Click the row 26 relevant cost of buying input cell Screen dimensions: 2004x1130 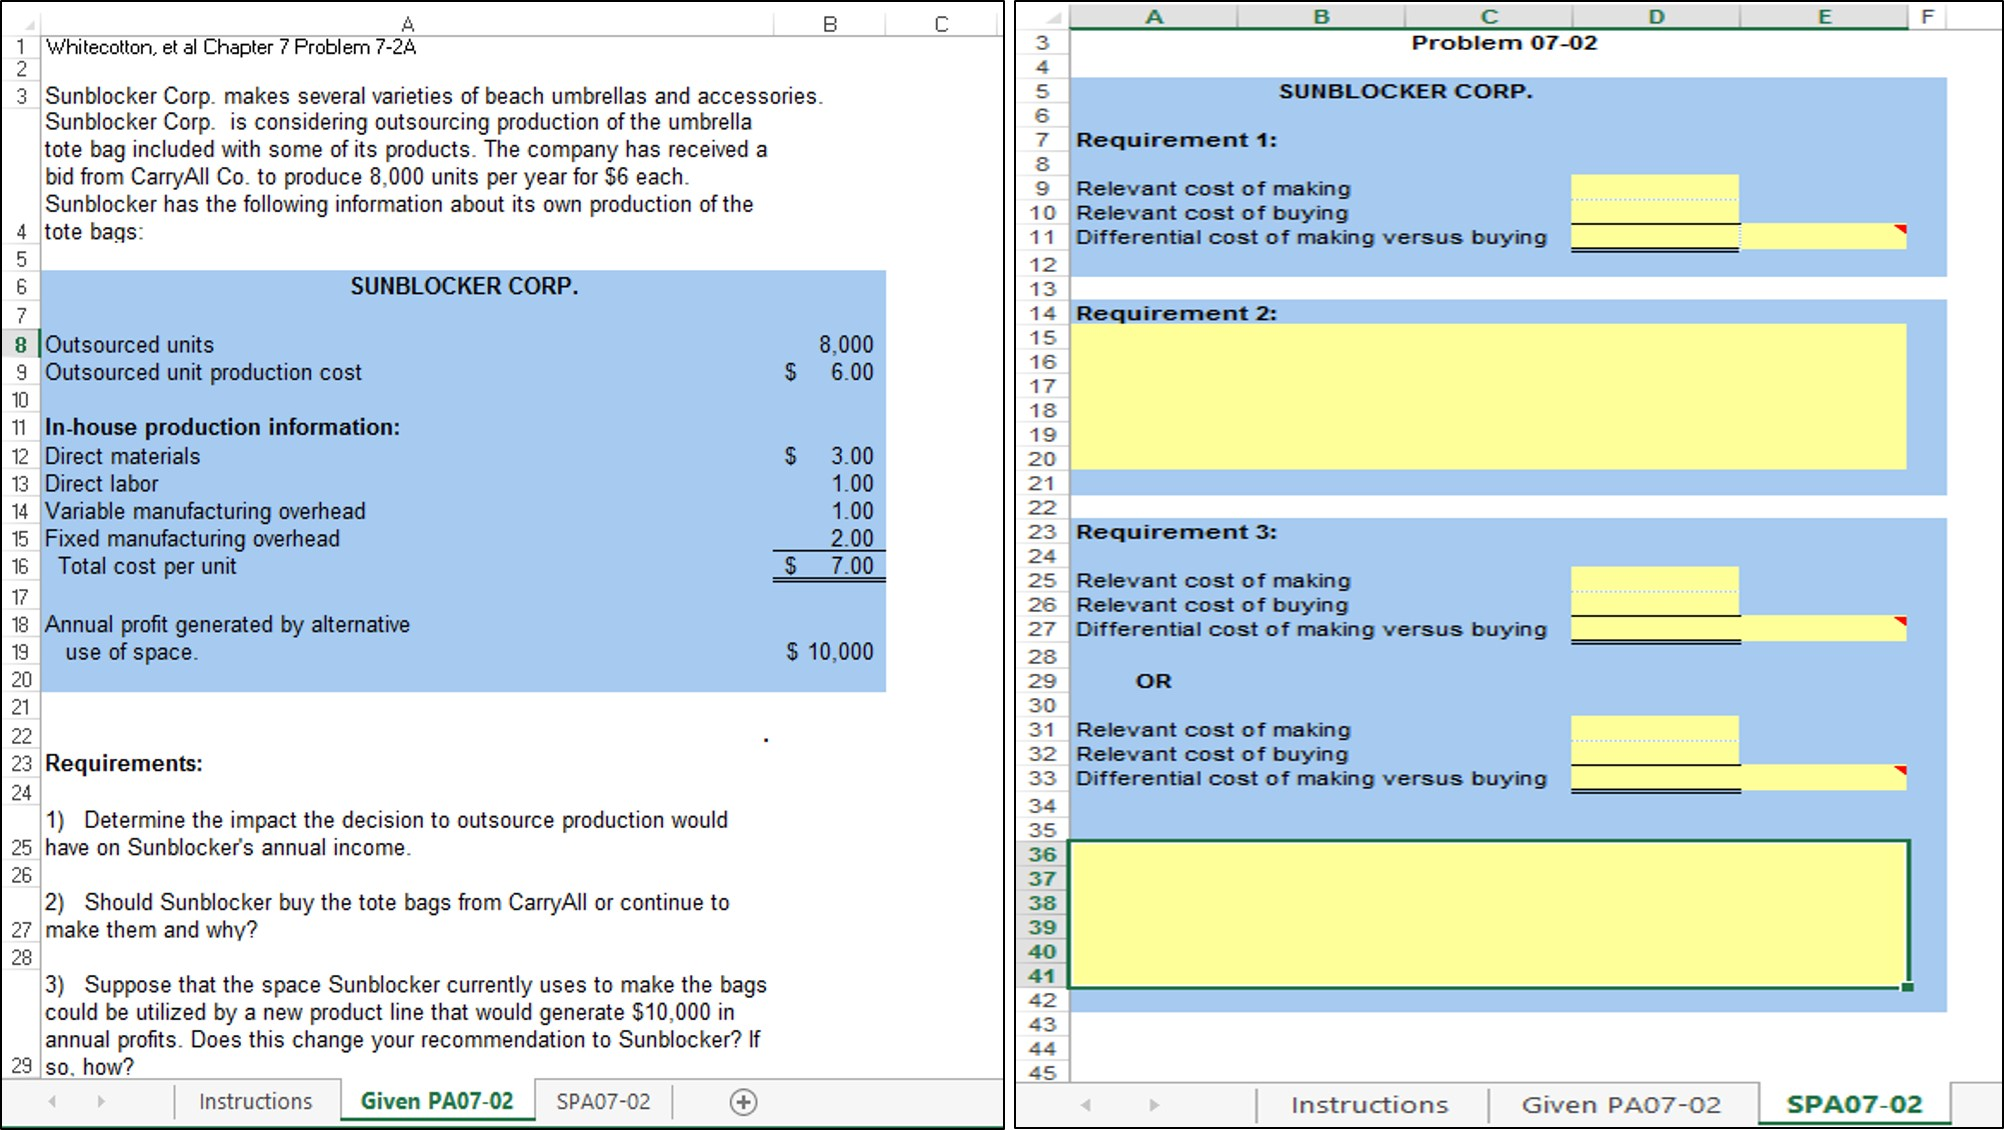tap(1655, 604)
